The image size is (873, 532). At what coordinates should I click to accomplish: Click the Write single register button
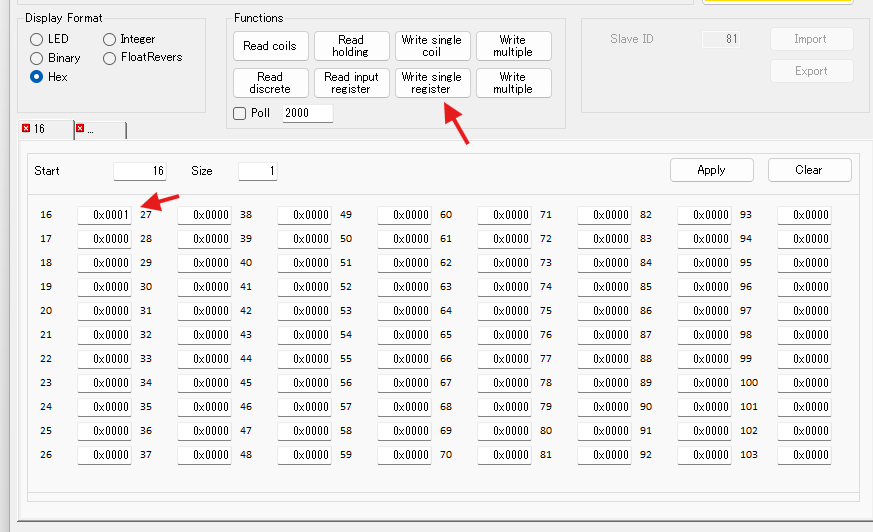click(x=433, y=83)
